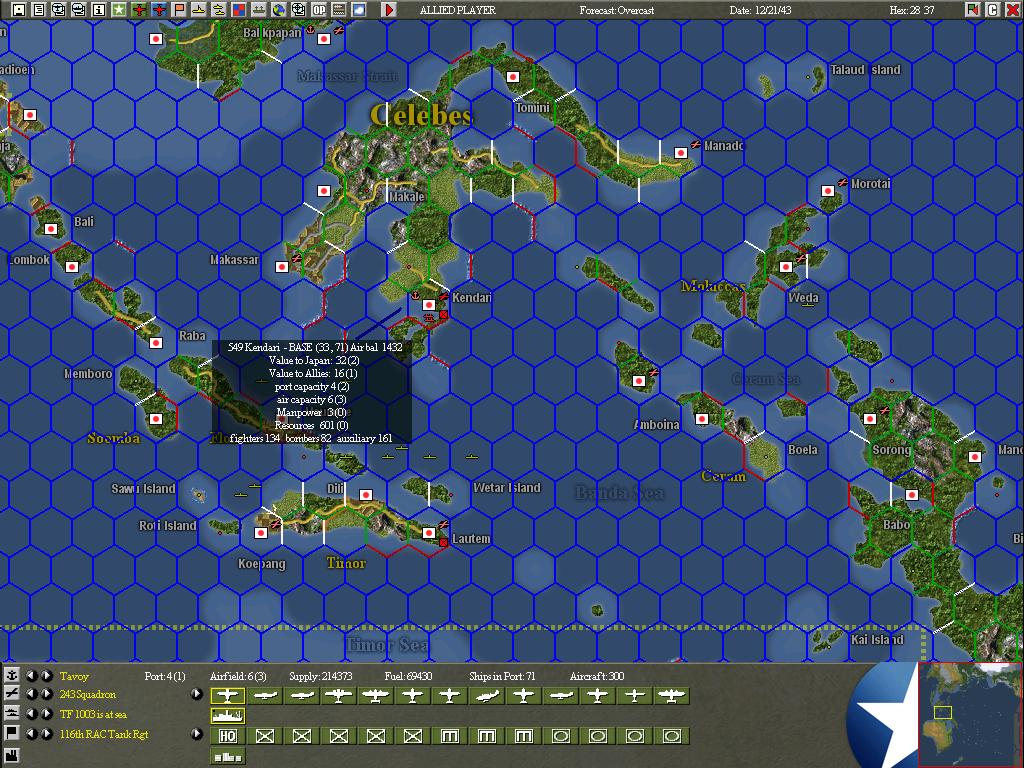Click the green-red flag icon at top right
1024x768 pixels.
click(973, 9)
